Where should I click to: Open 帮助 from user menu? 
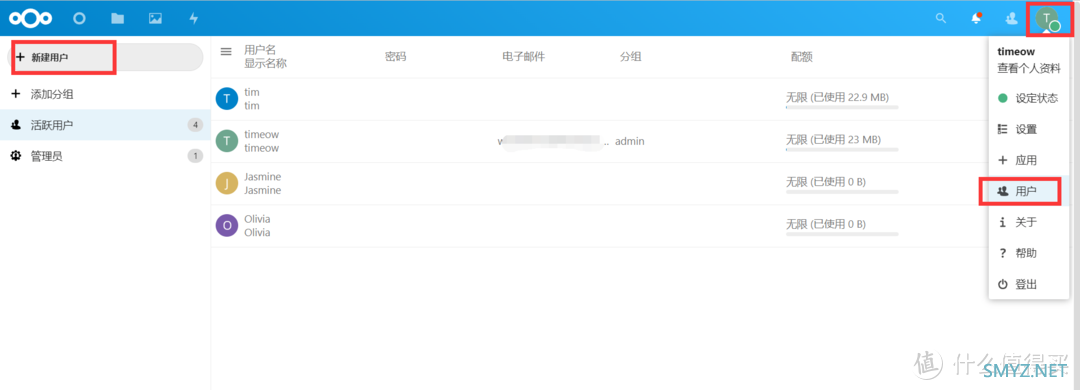click(1030, 254)
